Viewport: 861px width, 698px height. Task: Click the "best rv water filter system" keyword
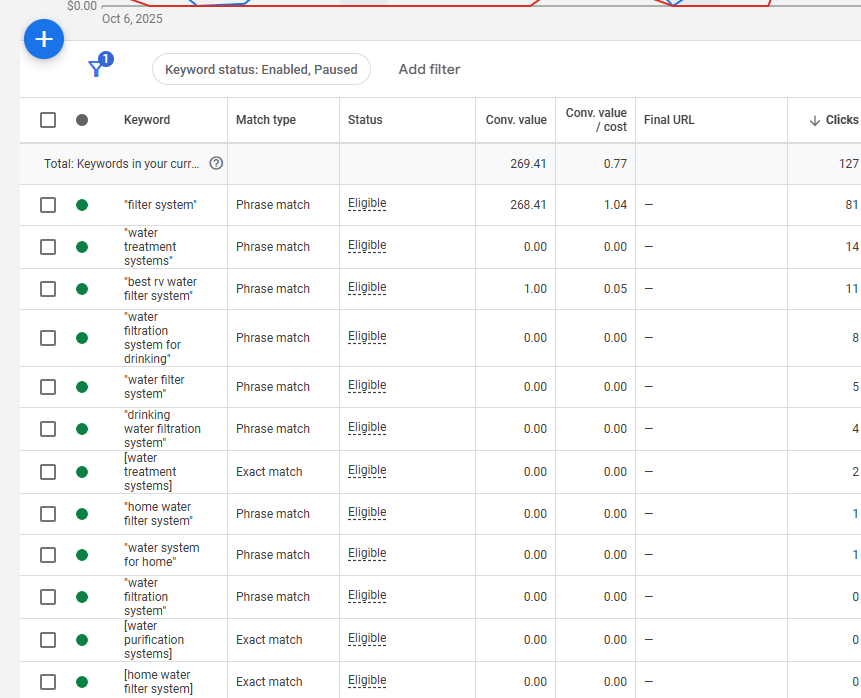pos(160,289)
